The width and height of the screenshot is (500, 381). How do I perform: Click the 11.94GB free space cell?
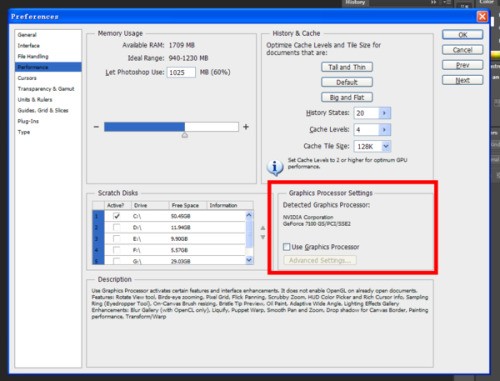coord(180,227)
